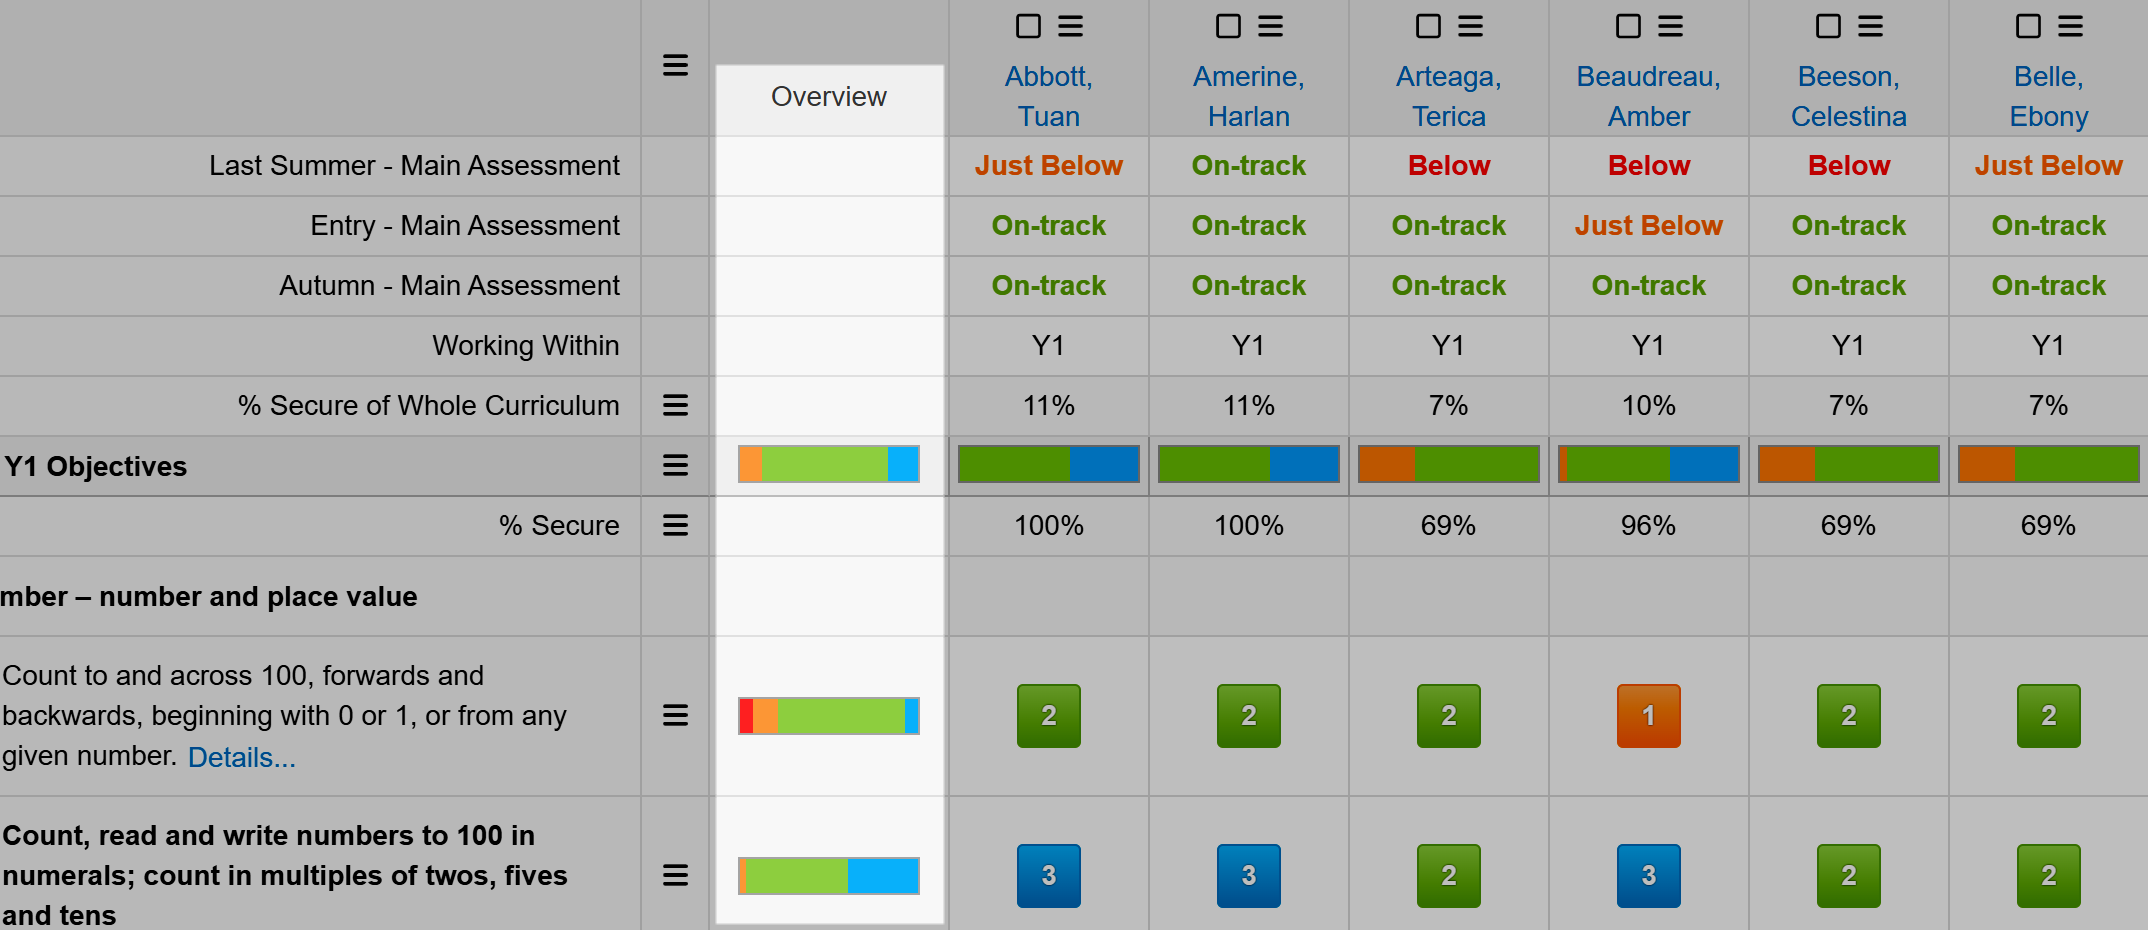Viewport: 2148px width, 930px height.
Task: Open column menu above Arteaga, Terica
Action: (x=1470, y=26)
